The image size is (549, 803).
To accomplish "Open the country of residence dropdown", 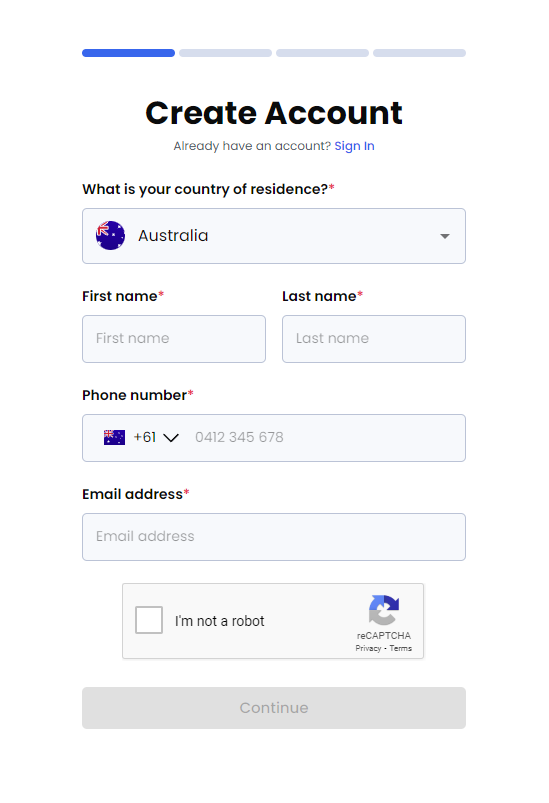I will point(274,236).
